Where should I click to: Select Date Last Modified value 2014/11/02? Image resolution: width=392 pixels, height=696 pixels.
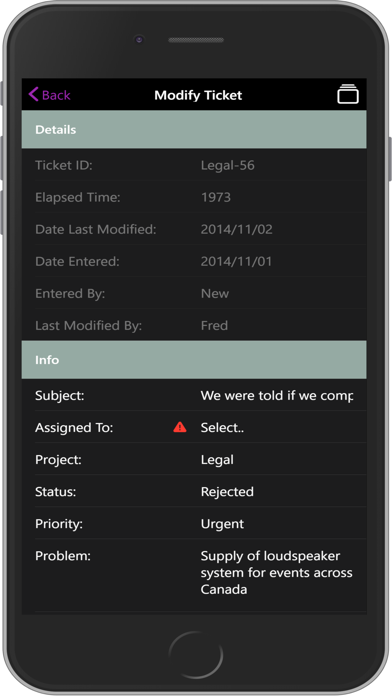237,229
